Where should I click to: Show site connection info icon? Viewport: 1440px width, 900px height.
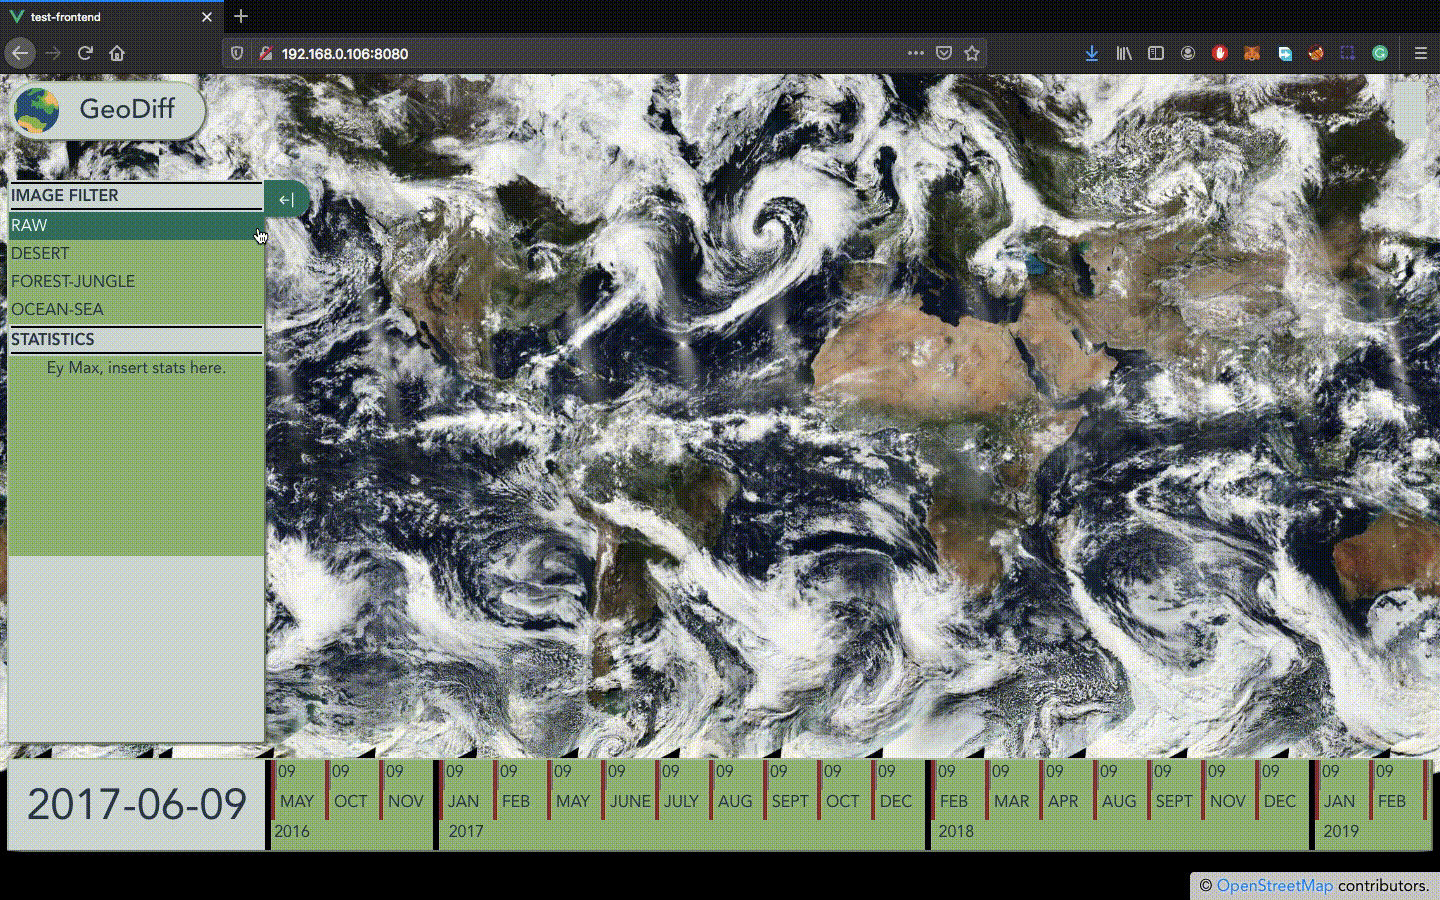pyautogui.click(x=265, y=53)
